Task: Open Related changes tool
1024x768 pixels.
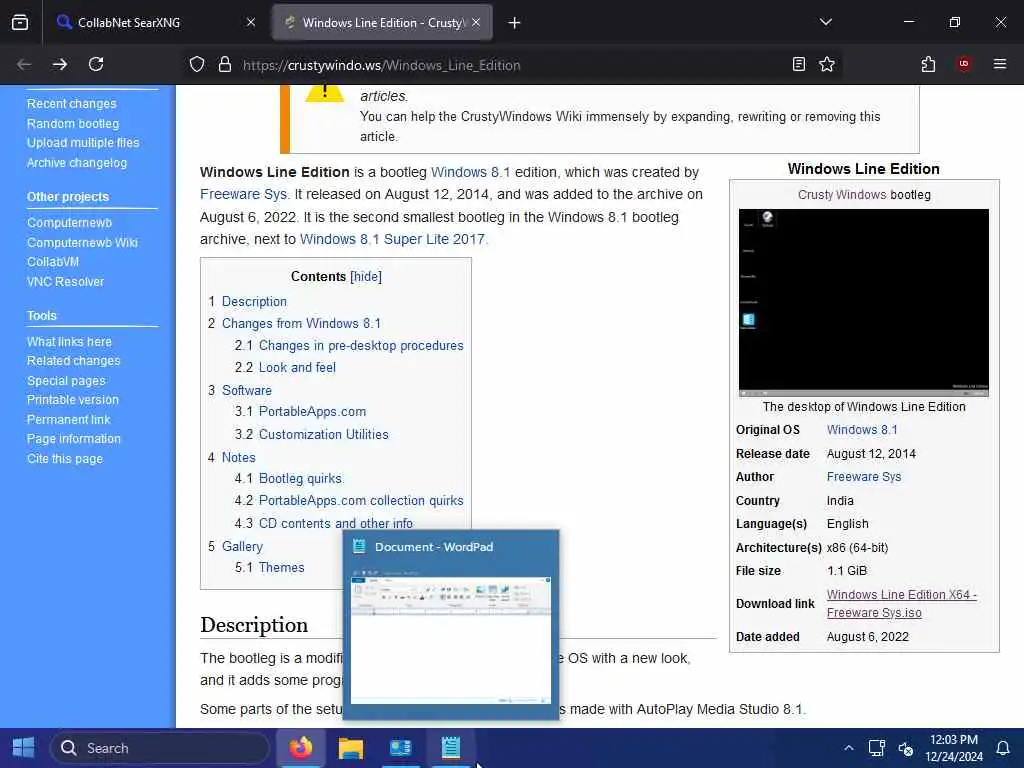Action: (x=74, y=360)
